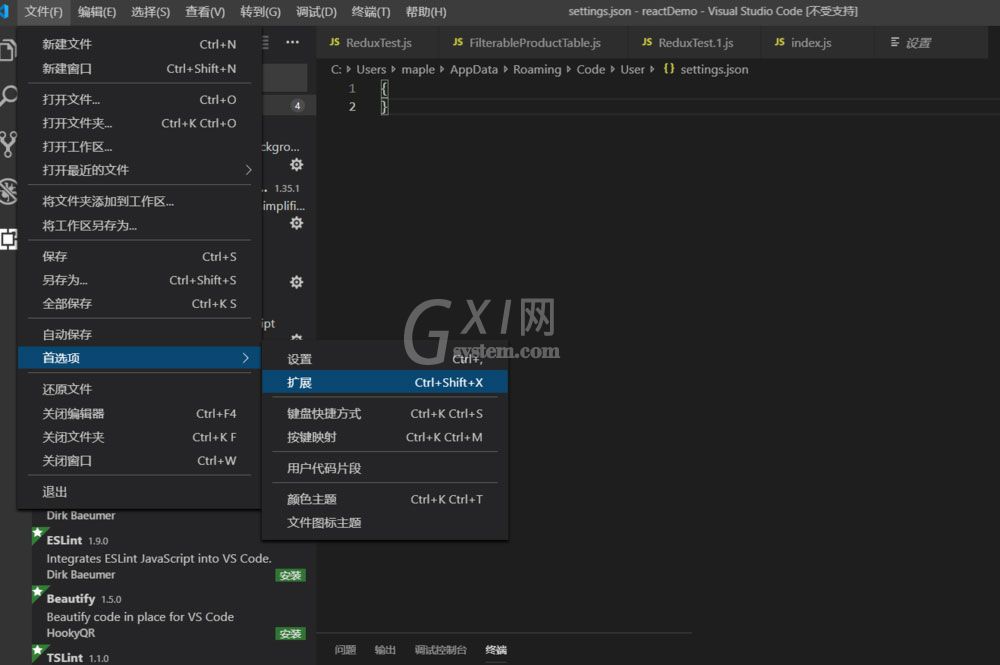This screenshot has width=1000, height=665.
Task: Open 调试控制台 panel tab
Action: 440,650
